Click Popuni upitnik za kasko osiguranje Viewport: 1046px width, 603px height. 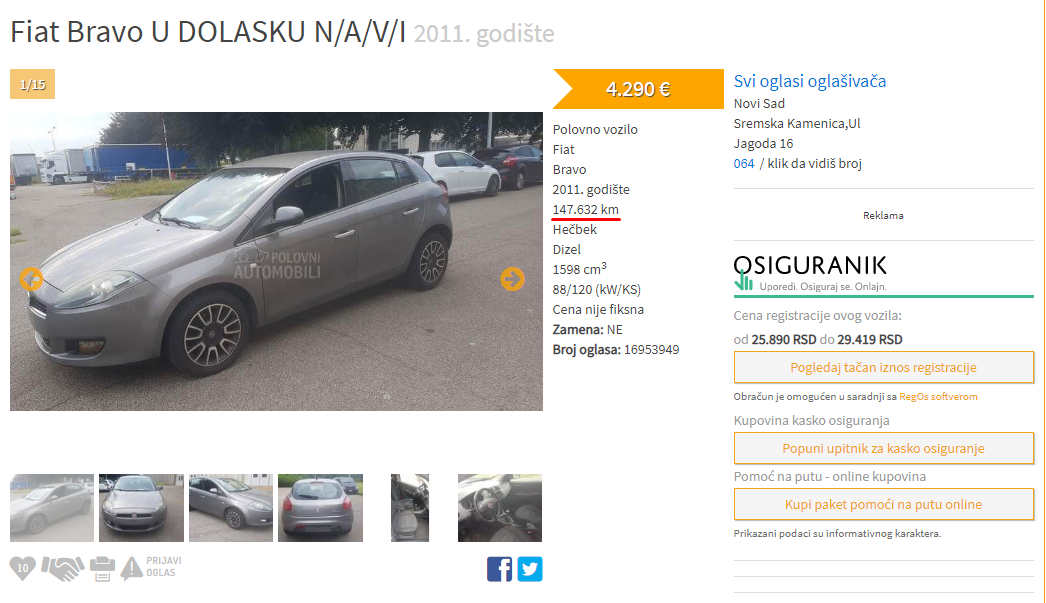[x=883, y=448]
